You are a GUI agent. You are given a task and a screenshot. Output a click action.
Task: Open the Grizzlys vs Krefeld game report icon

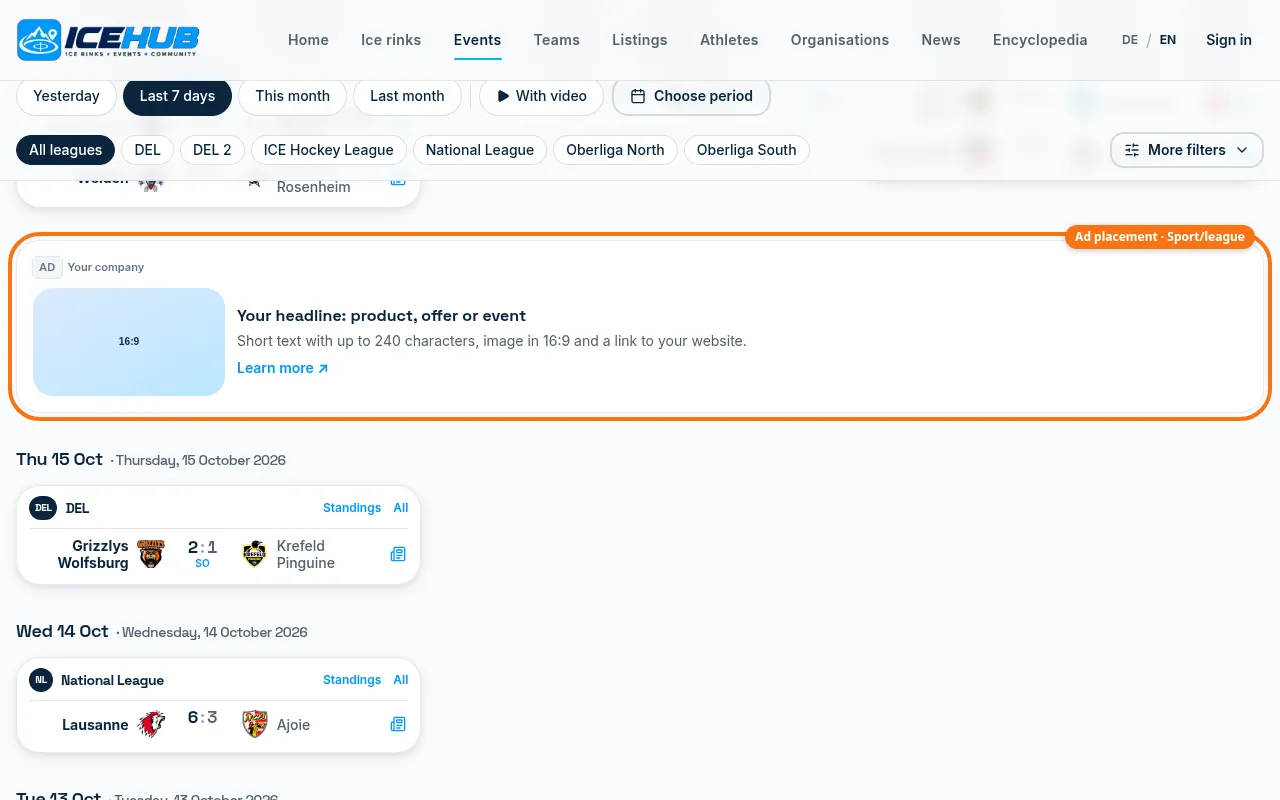coord(398,554)
